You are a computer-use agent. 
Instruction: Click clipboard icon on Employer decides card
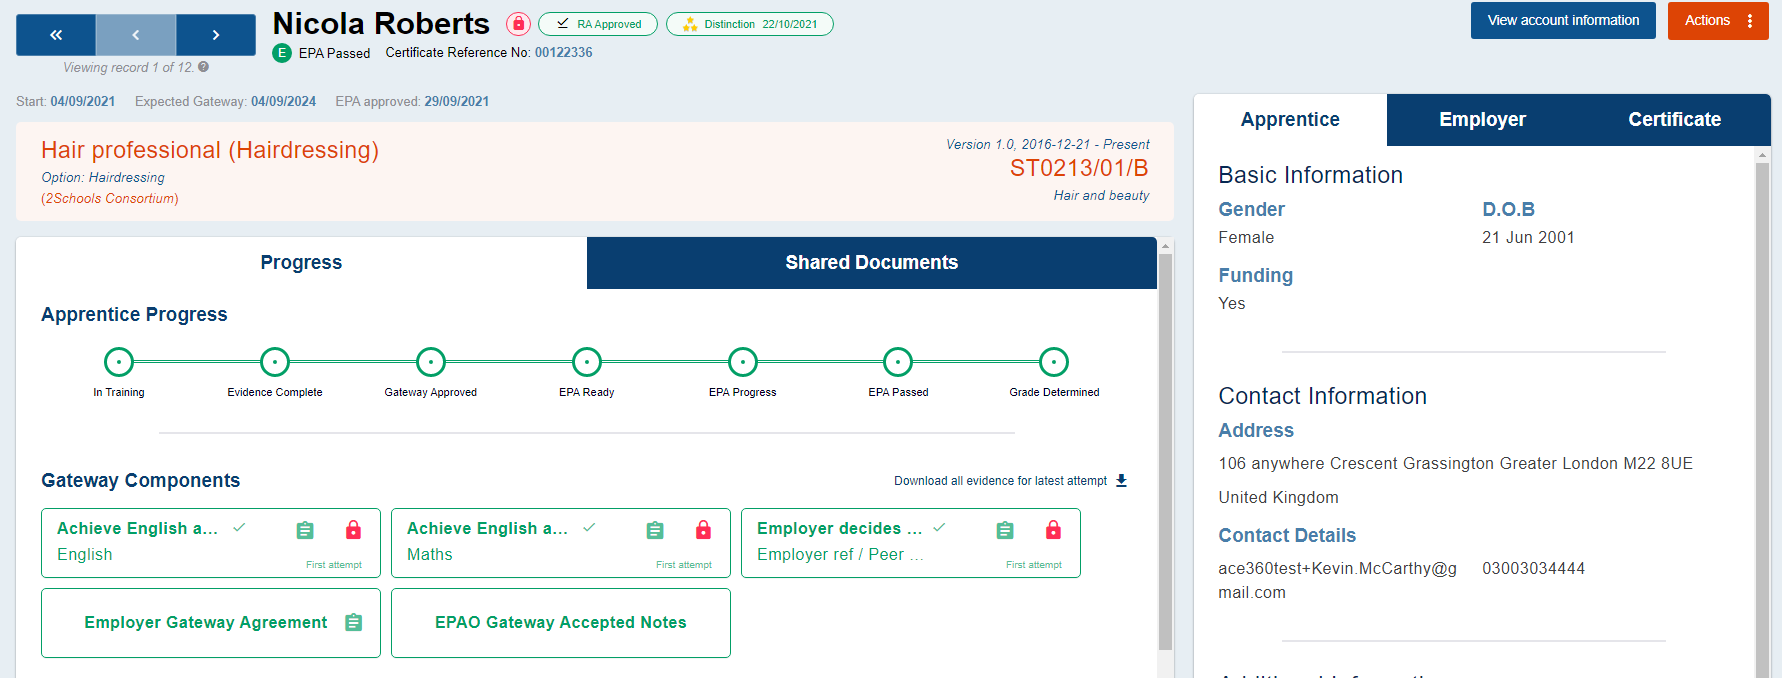click(1005, 530)
